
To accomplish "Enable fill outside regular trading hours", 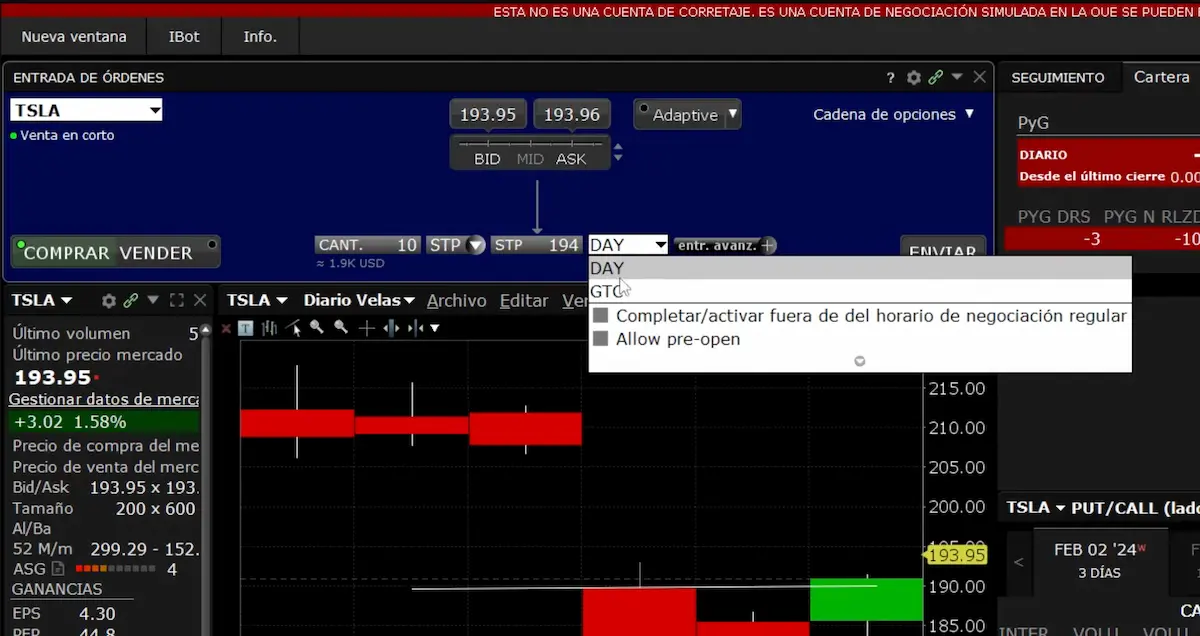I will point(601,316).
